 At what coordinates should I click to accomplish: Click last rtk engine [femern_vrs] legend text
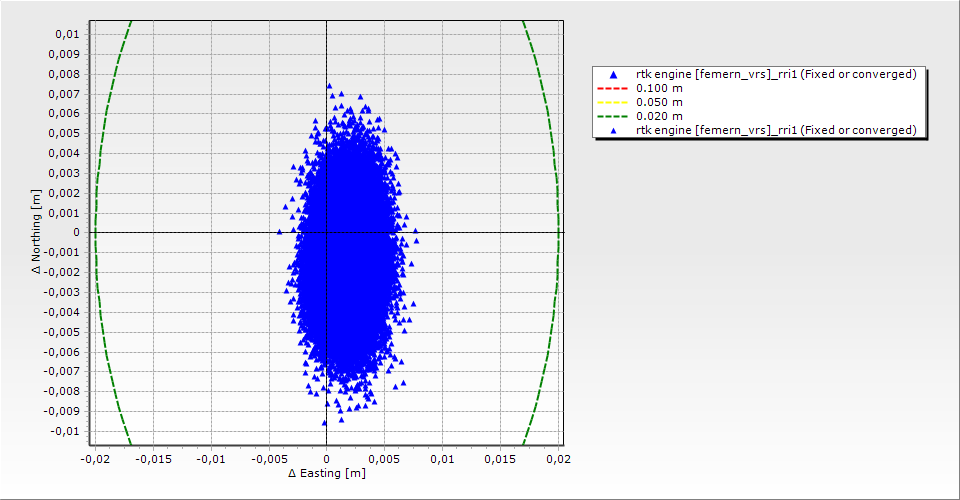(x=776, y=131)
